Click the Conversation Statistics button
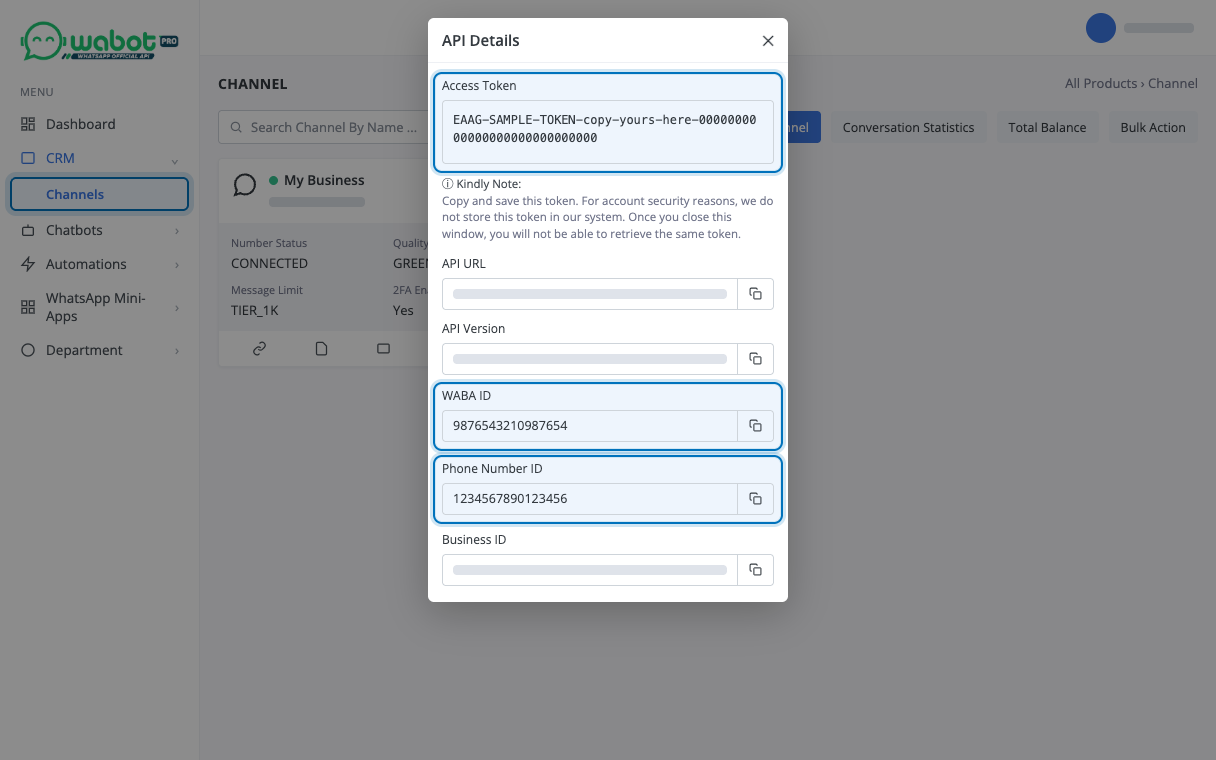This screenshot has width=1216, height=760. click(x=908, y=127)
